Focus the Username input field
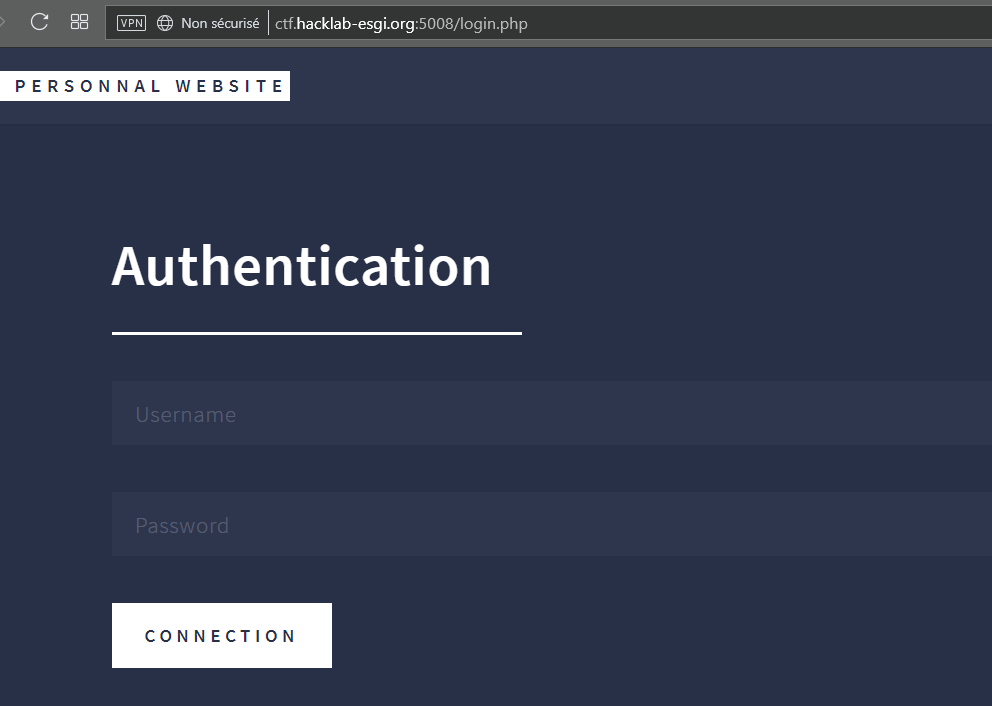This screenshot has width=992, height=706. [552, 413]
